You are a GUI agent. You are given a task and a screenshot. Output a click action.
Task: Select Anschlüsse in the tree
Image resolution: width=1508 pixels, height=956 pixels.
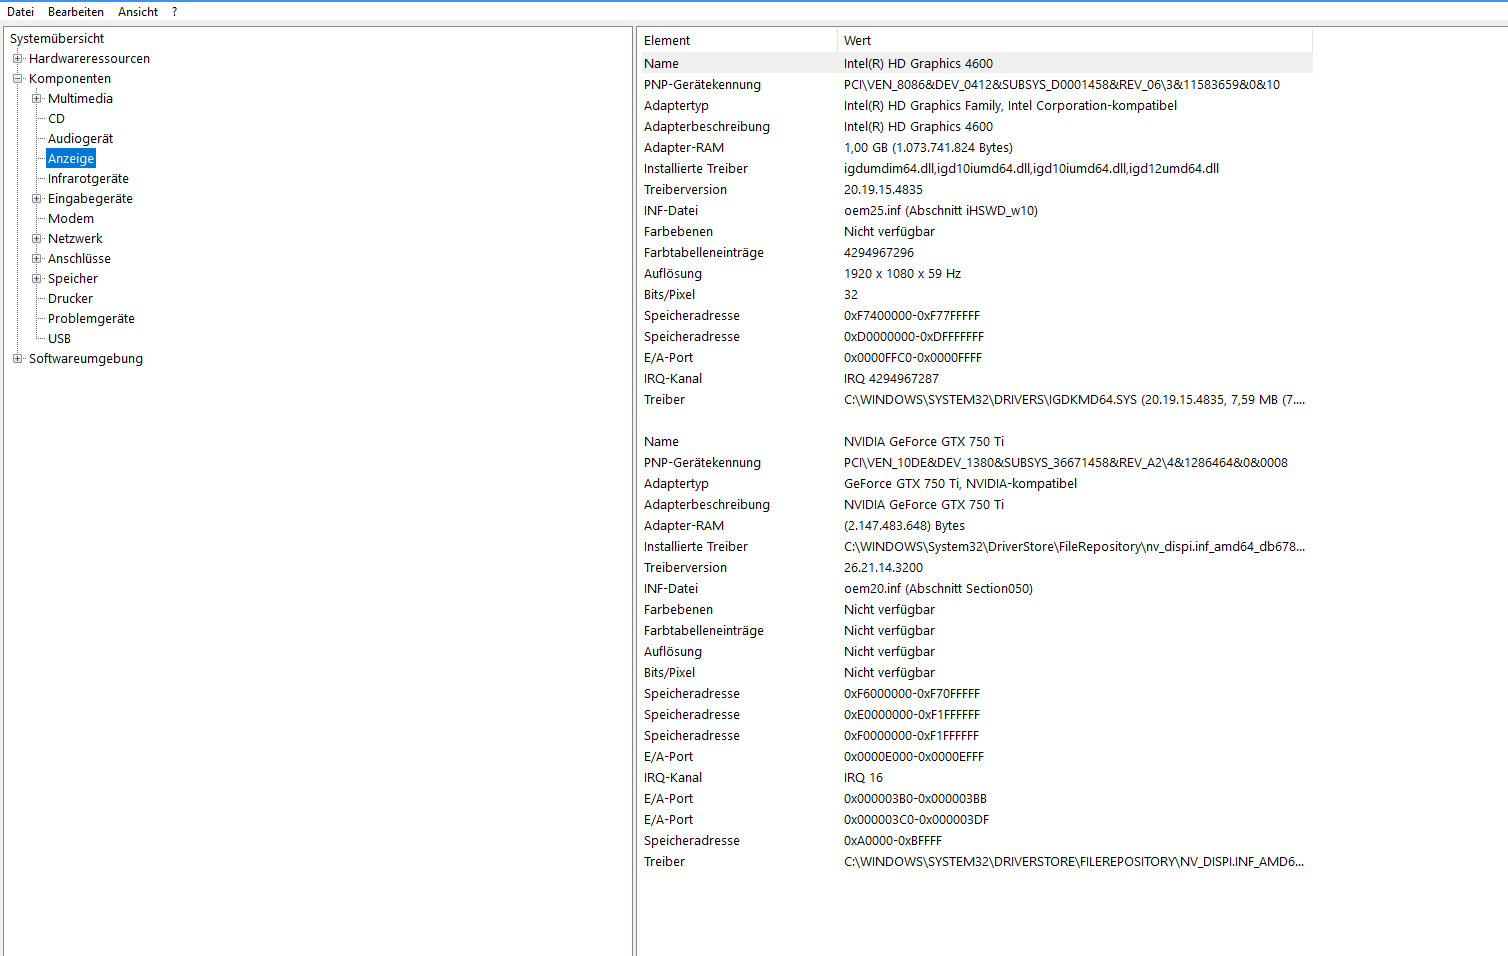(x=79, y=259)
